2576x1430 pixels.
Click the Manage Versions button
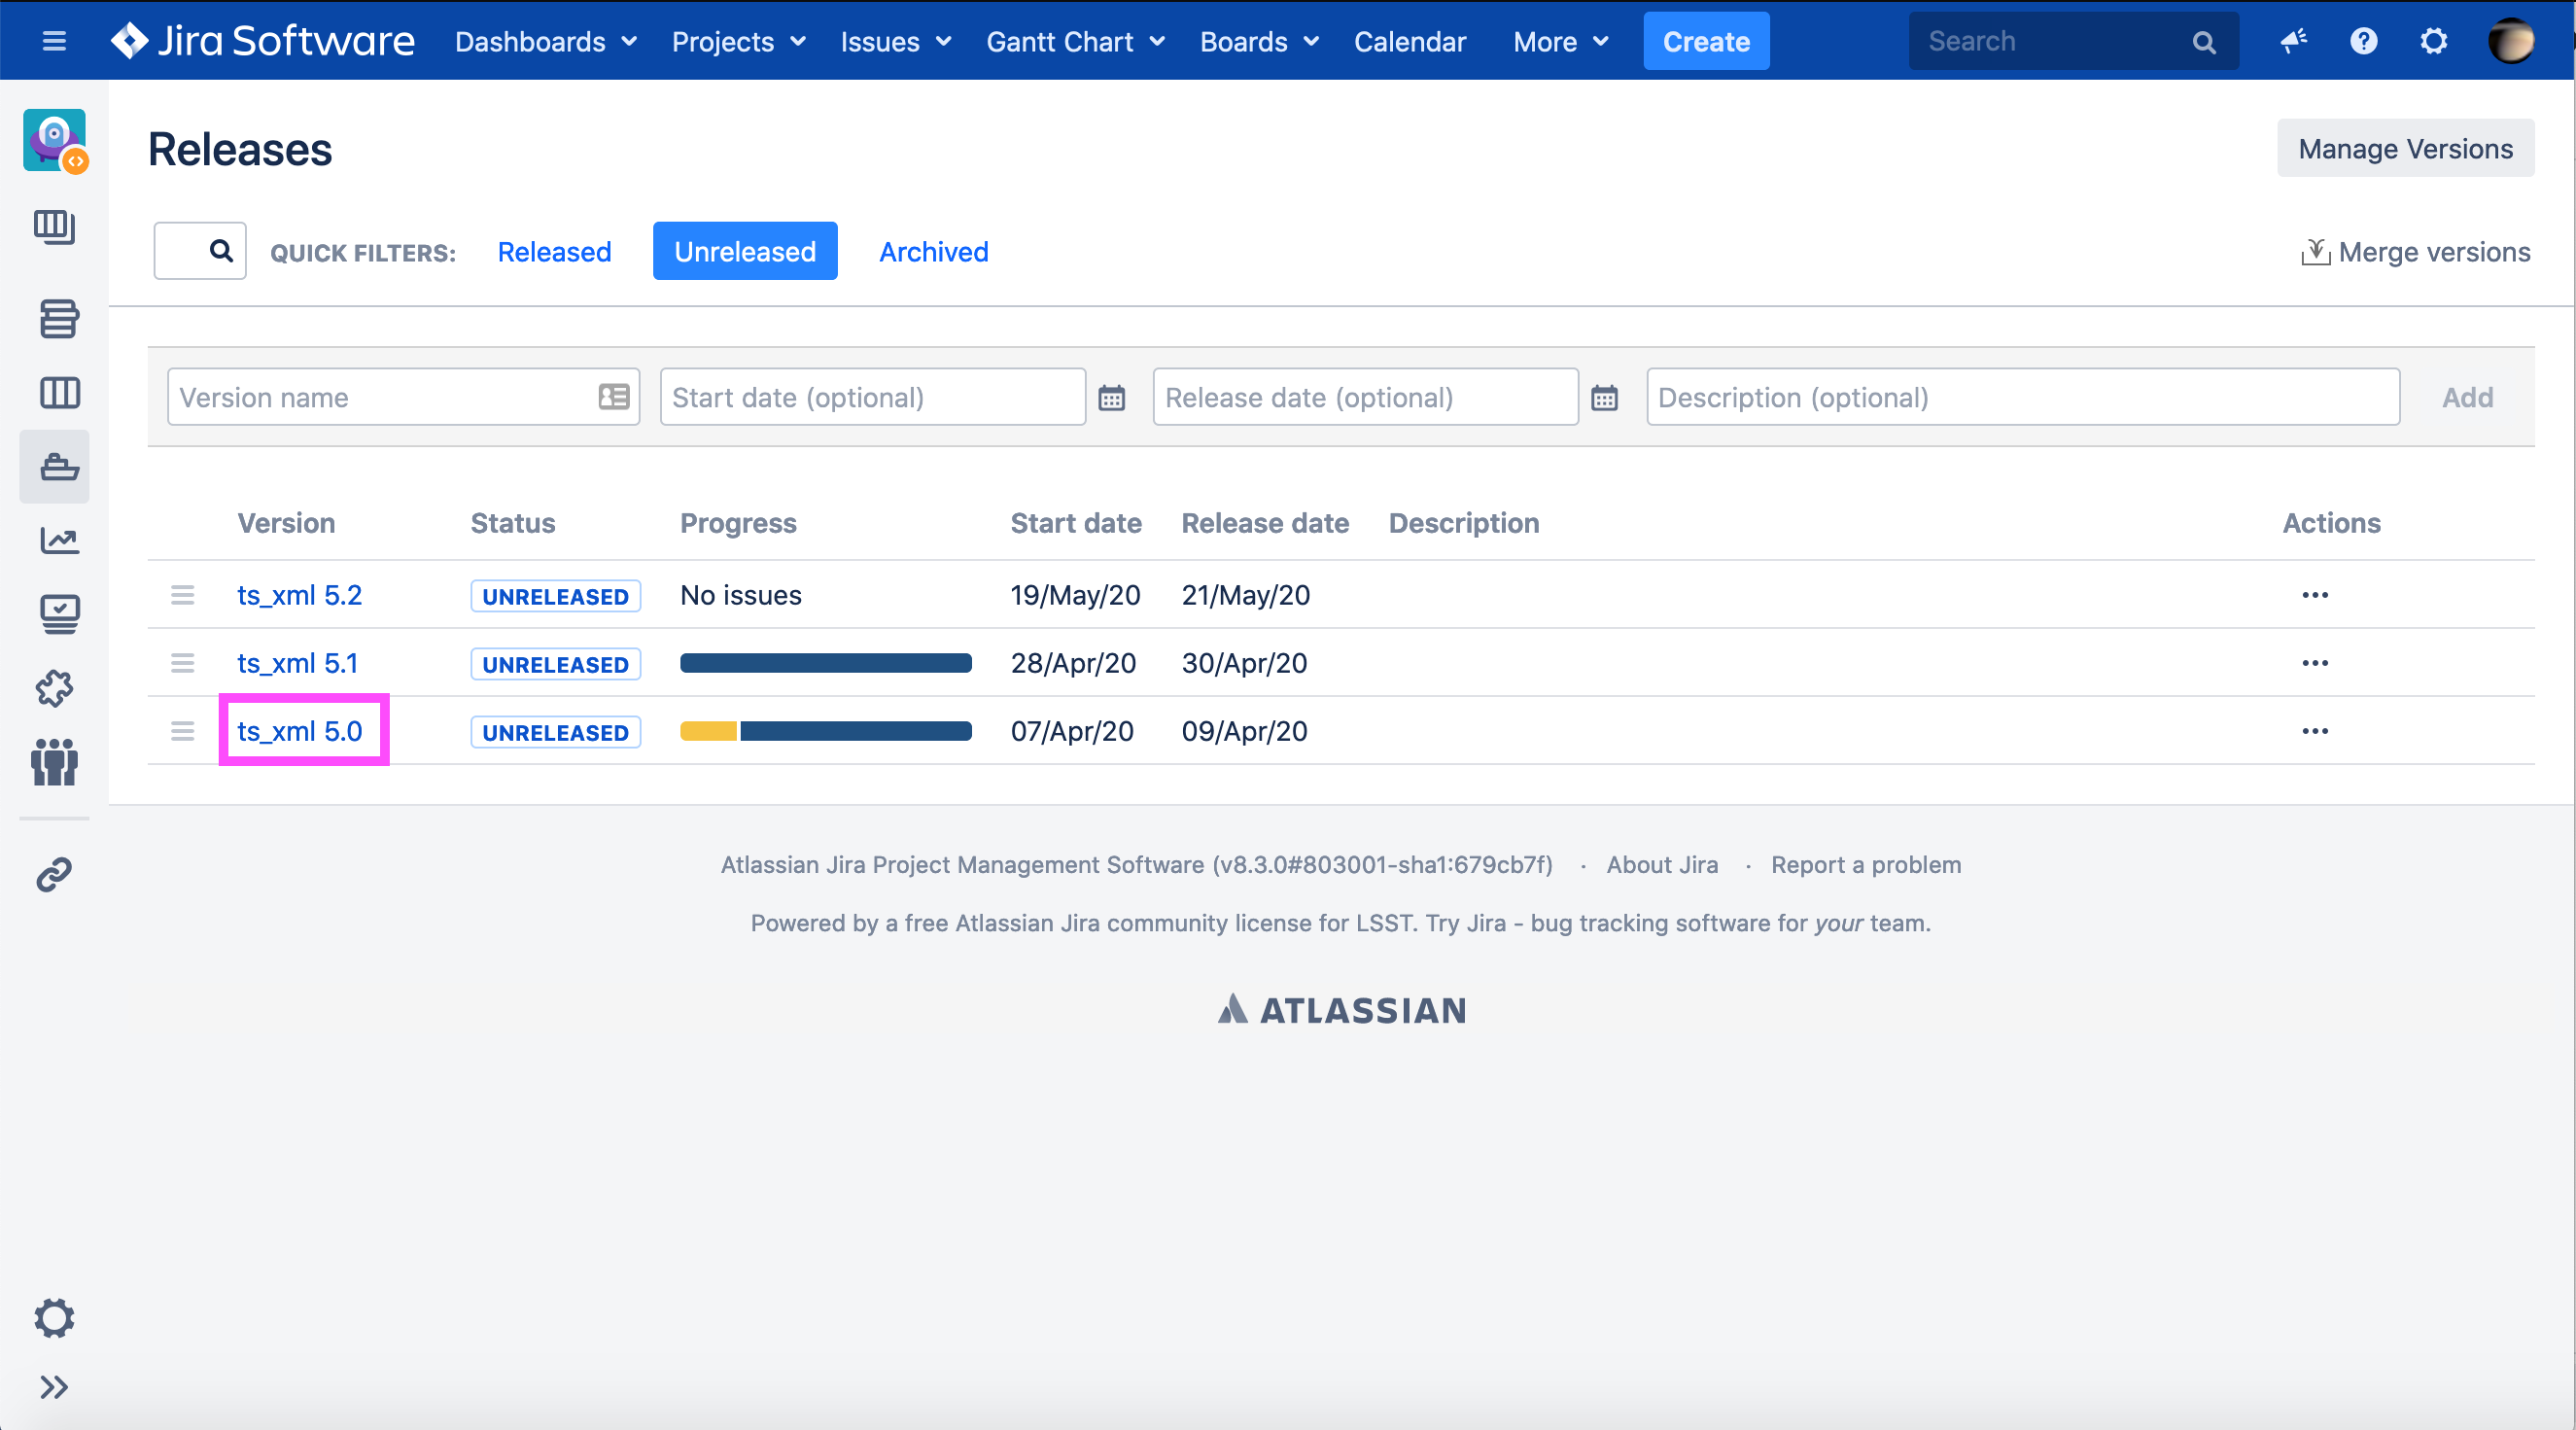pyautogui.click(x=2404, y=148)
